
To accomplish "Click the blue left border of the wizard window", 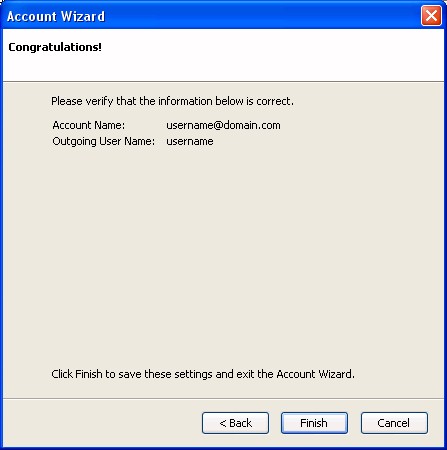I will [1, 233].
